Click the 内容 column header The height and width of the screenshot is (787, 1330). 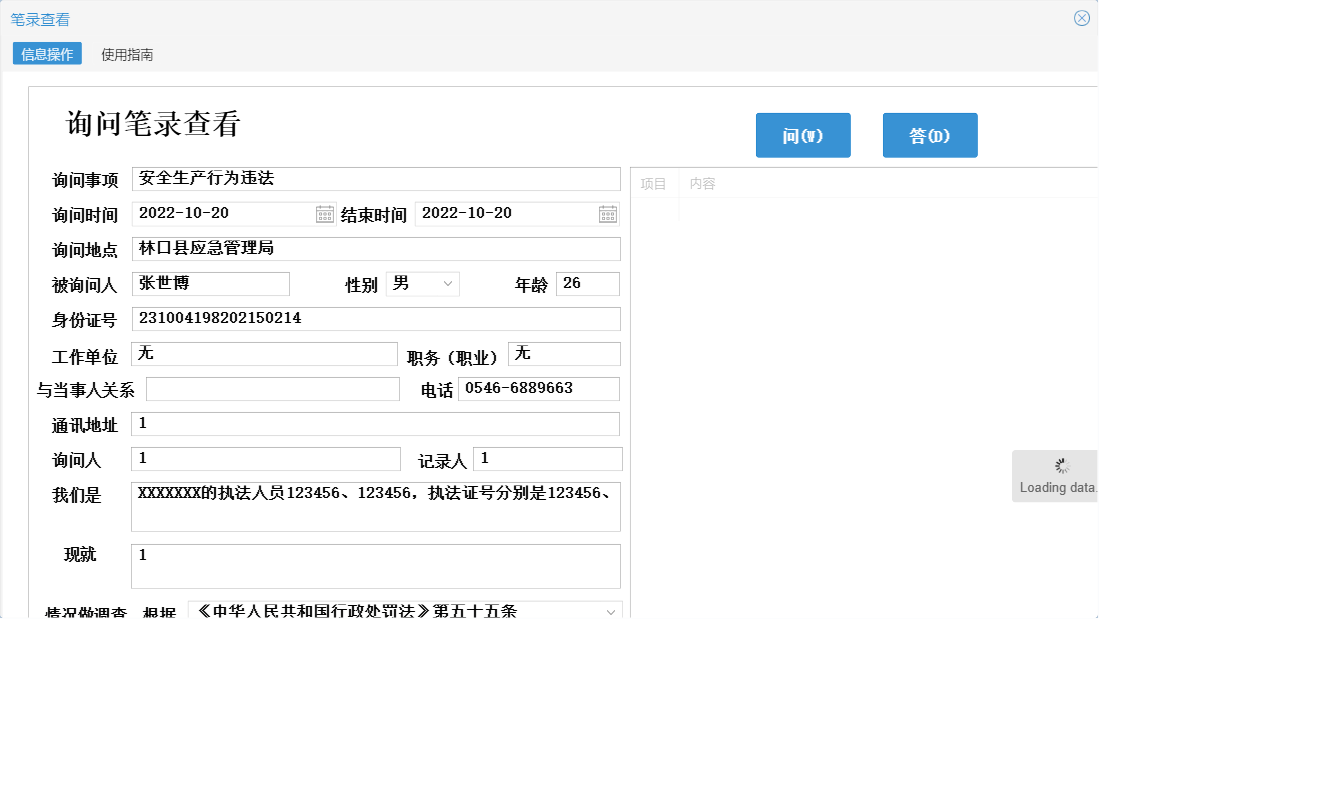[703, 182]
